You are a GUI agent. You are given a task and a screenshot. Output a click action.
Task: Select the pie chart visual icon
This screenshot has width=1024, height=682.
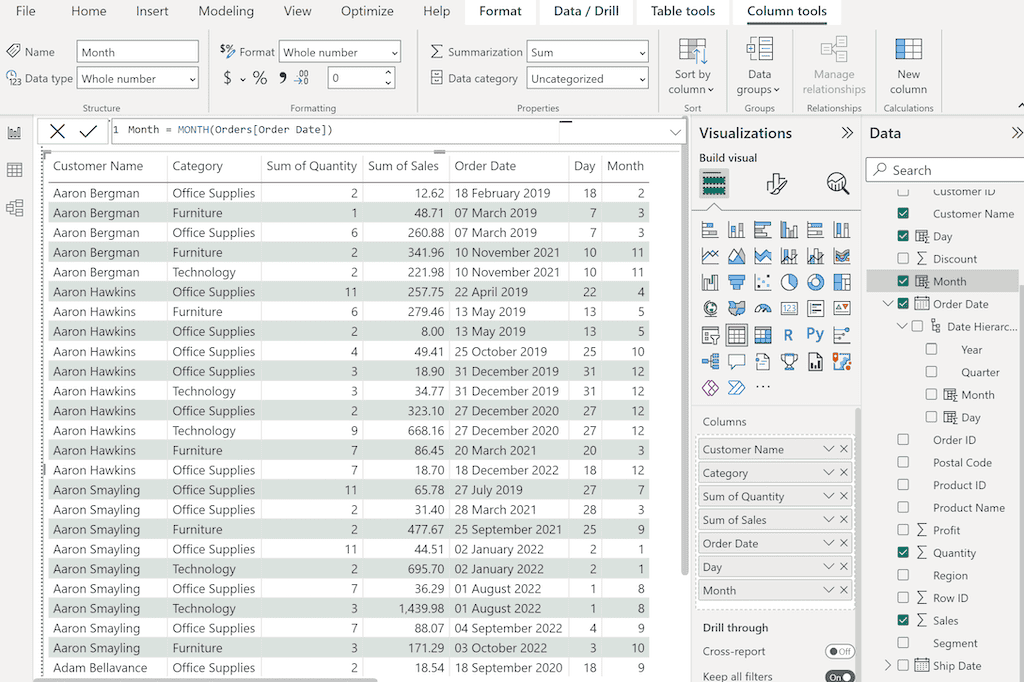[x=789, y=282]
